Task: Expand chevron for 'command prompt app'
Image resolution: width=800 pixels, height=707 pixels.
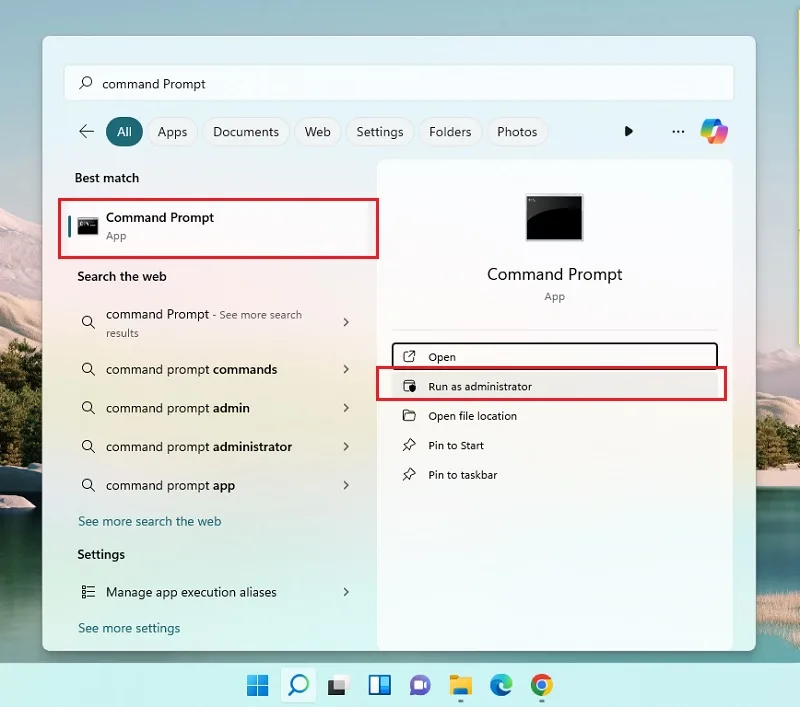Action: click(346, 485)
